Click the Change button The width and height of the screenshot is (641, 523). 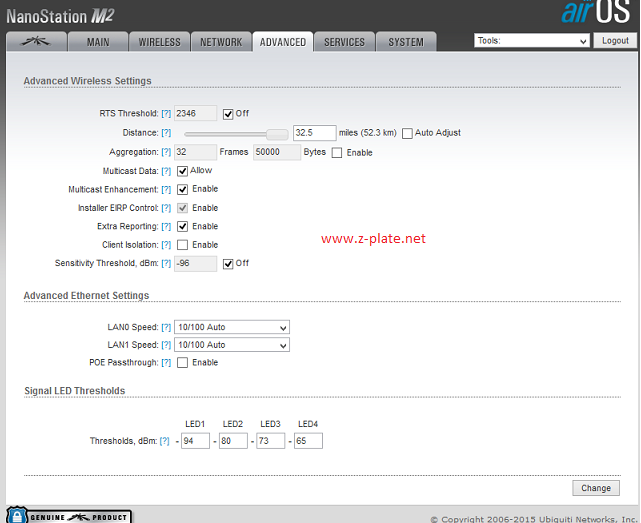[596, 488]
